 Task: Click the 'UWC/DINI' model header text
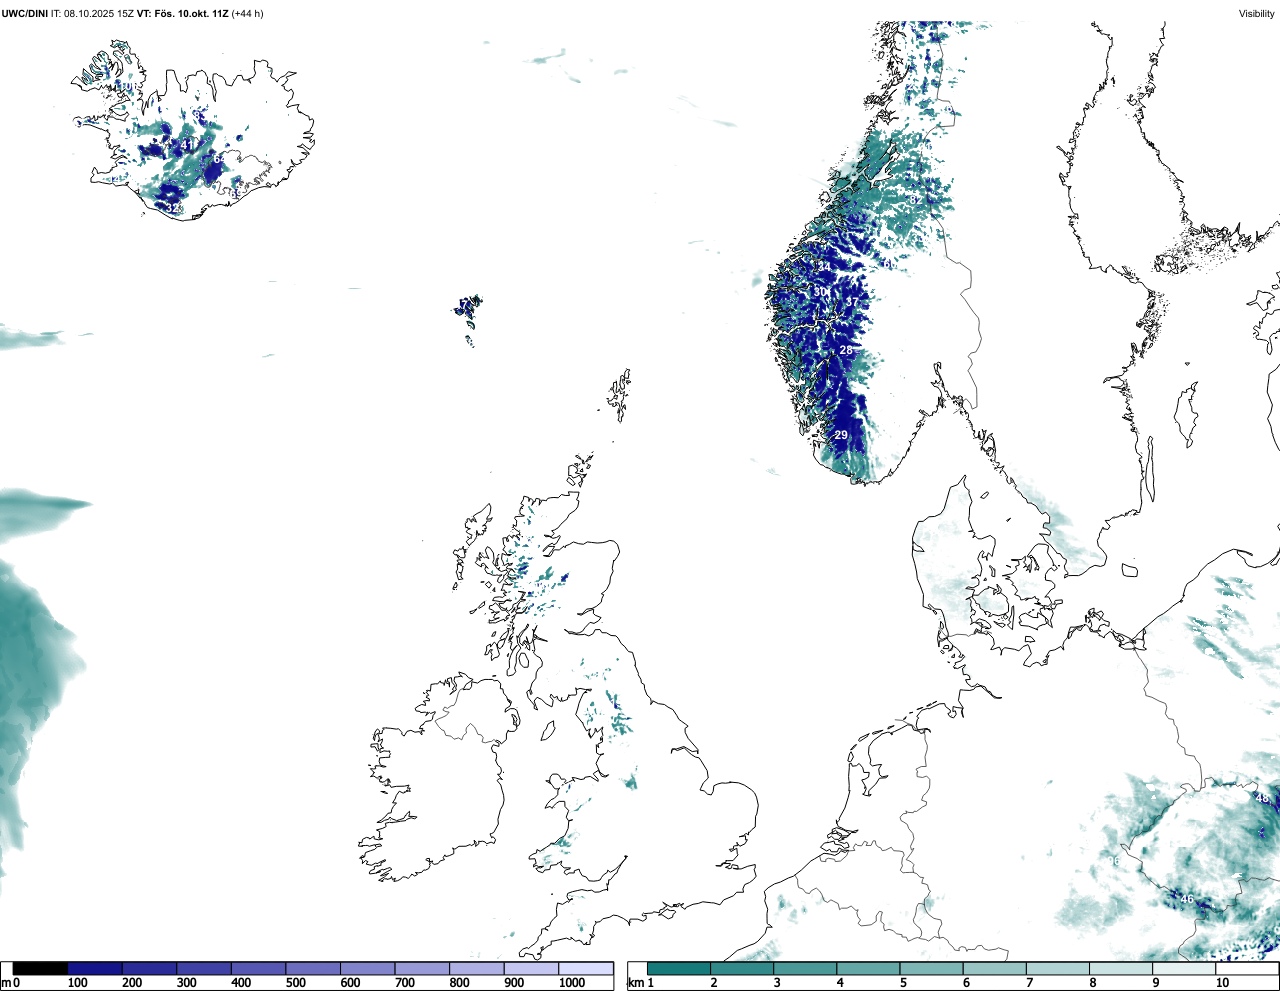[x=25, y=14]
